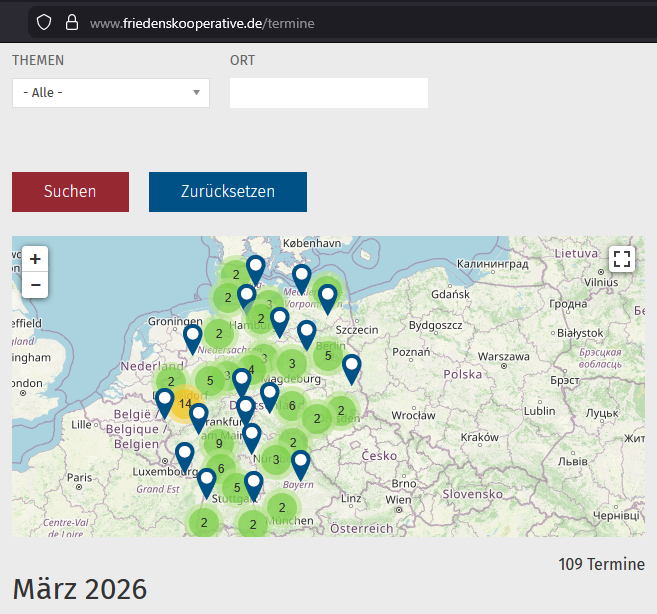Viewport: 657px width, 614px height.
Task: Select the pin east of Berlin
Action: pyautogui.click(x=351, y=366)
